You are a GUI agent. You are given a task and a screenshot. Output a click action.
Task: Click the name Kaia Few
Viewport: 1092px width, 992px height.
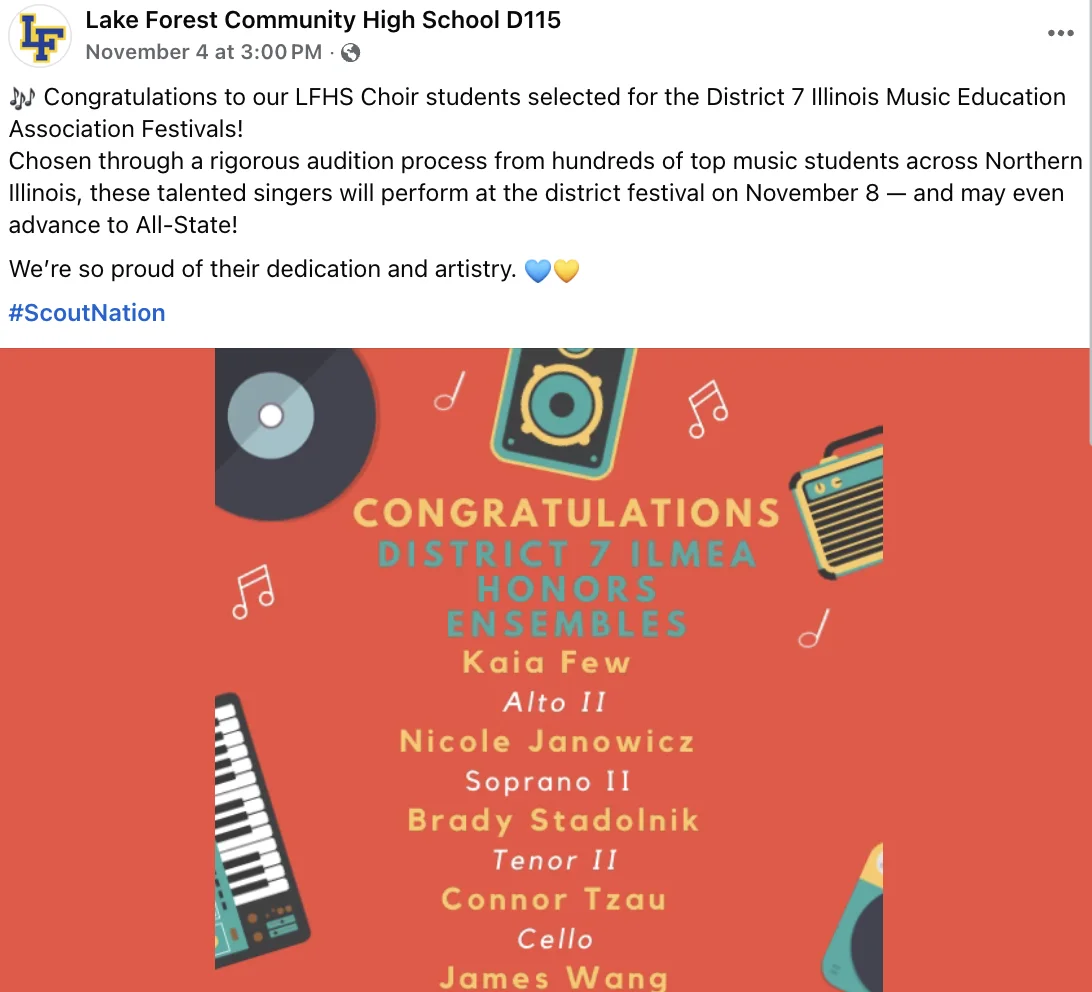[x=546, y=662]
